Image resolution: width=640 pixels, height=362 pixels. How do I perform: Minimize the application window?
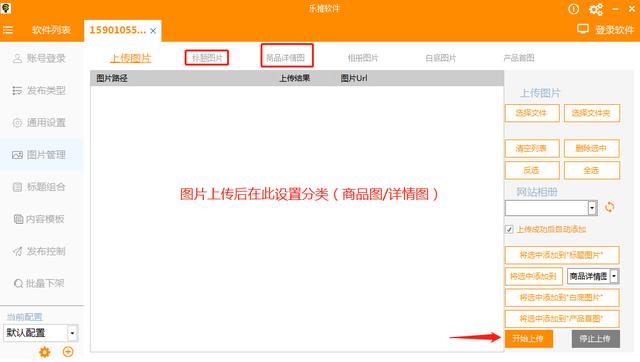615,9
